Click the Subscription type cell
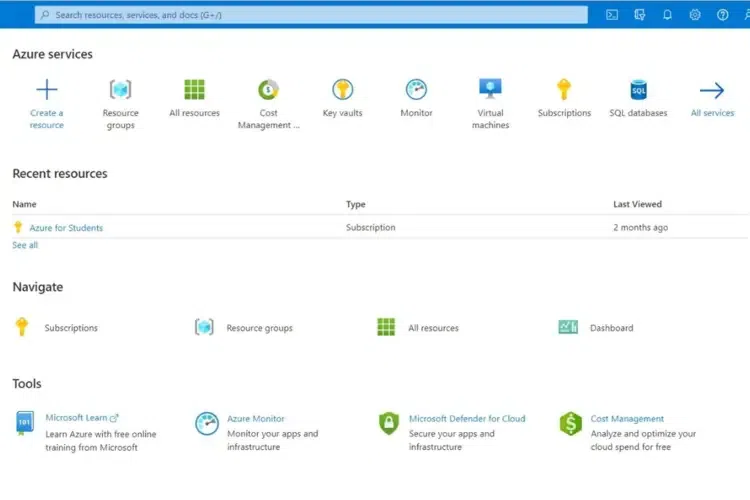The image size is (750, 500). pos(371,227)
